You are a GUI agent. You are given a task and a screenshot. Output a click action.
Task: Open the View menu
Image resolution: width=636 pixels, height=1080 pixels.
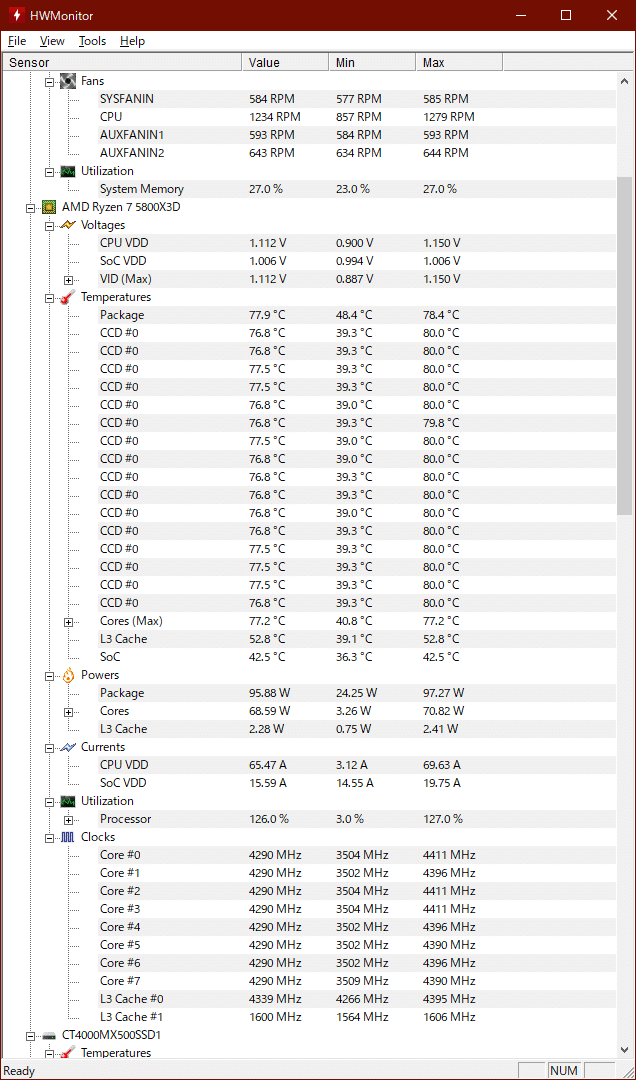pyautogui.click(x=51, y=41)
